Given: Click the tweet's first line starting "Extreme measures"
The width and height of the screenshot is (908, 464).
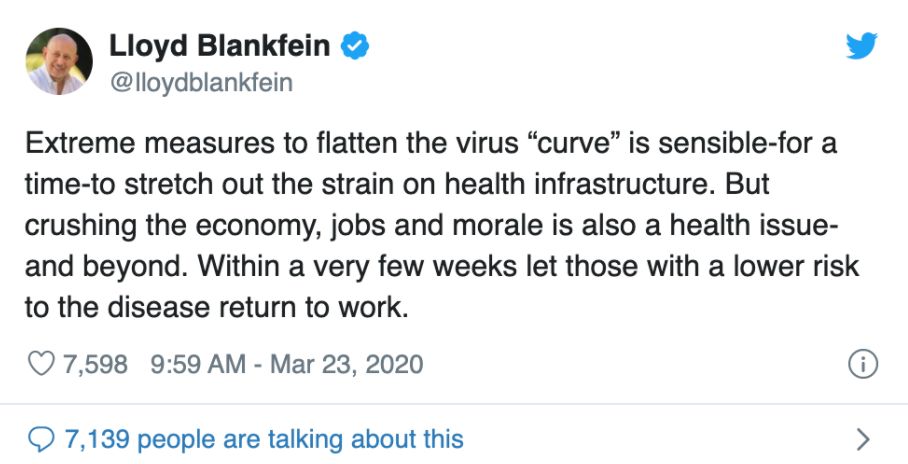Looking at the screenshot, I should pos(430,144).
